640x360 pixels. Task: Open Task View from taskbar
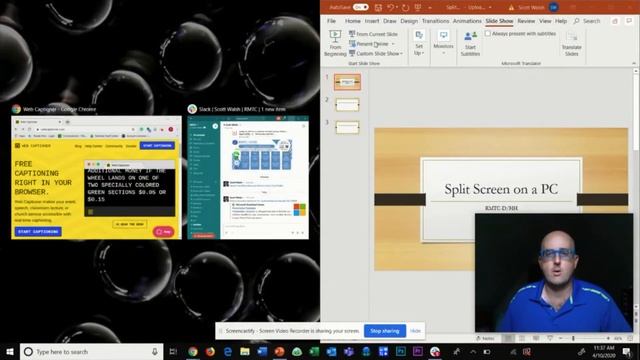point(173,351)
